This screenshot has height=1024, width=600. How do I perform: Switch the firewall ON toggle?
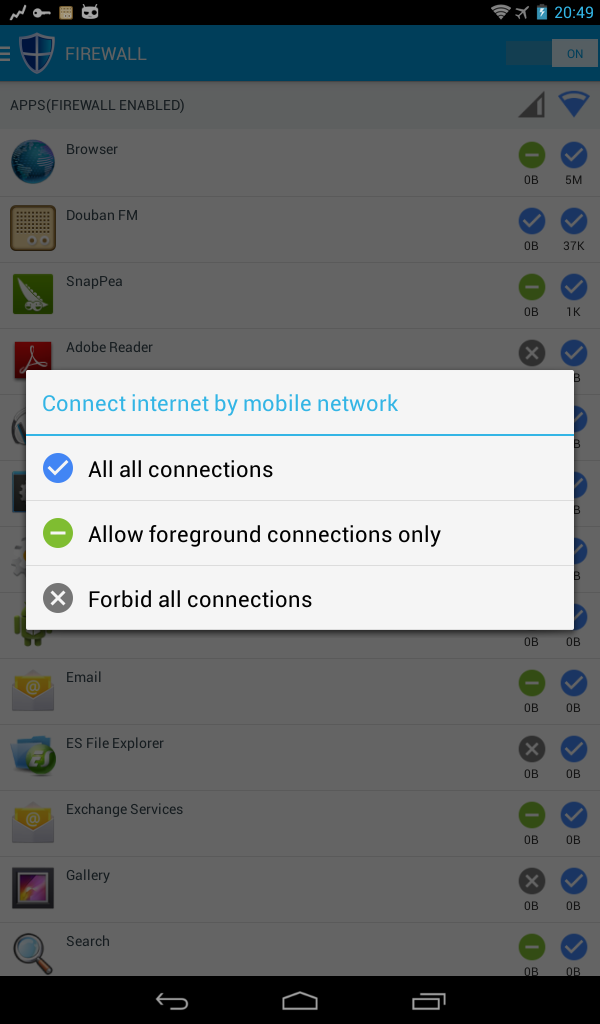pyautogui.click(x=552, y=54)
